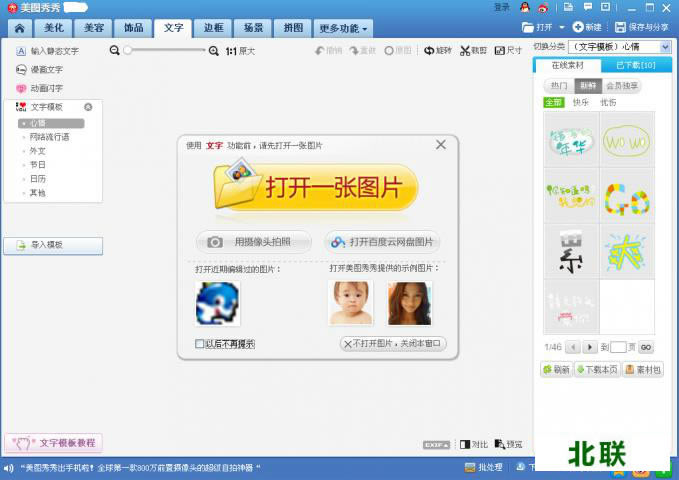This screenshot has height=480, width=679.
Task: Collapse the 文字模板 section
Action: pyautogui.click(x=88, y=107)
